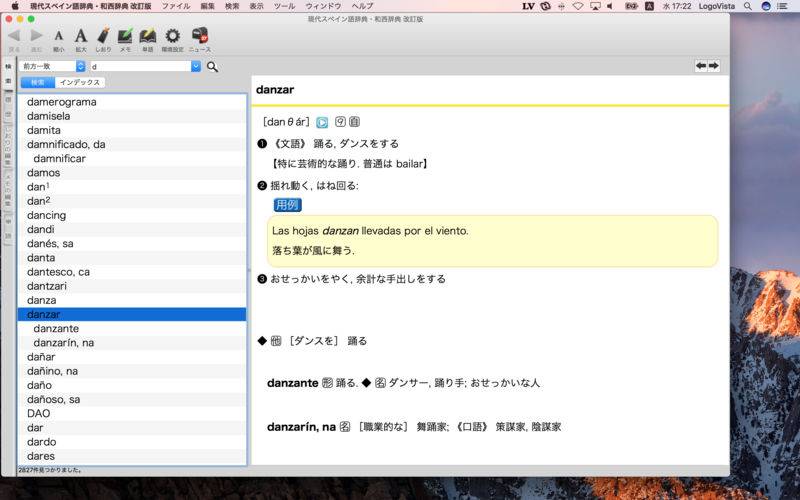Select dardo in the word list
This screenshot has width=800, height=500.
pos(132,442)
